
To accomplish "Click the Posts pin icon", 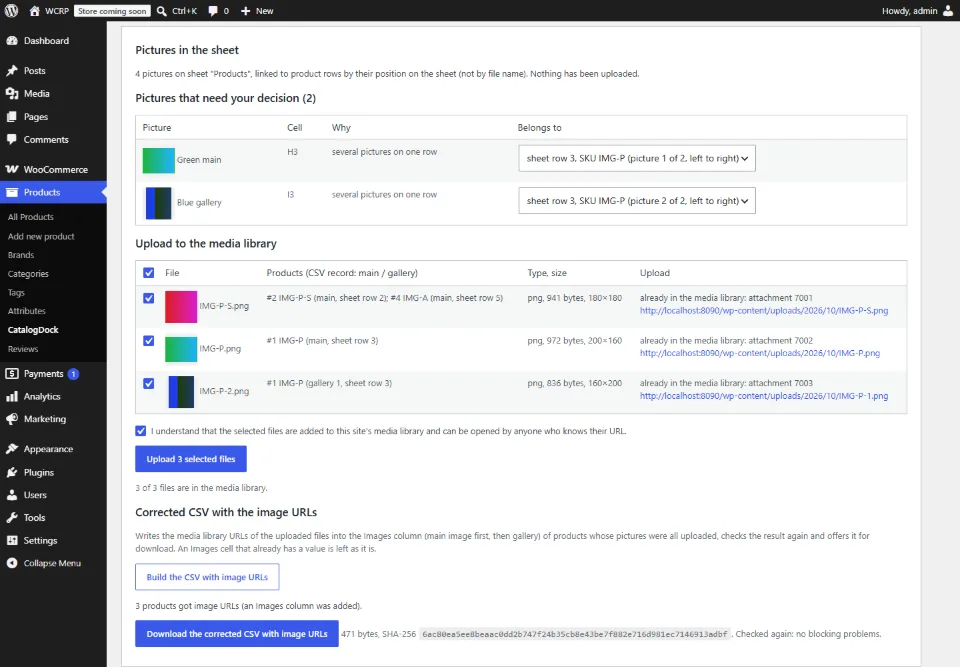I will [12, 70].
